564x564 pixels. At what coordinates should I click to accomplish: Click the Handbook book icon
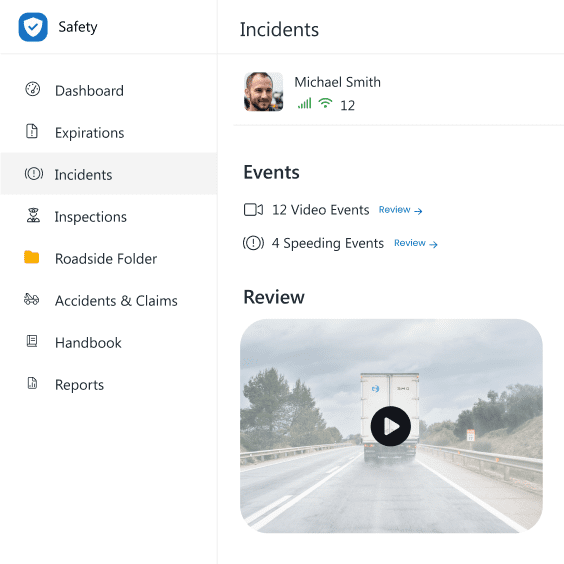[32, 341]
